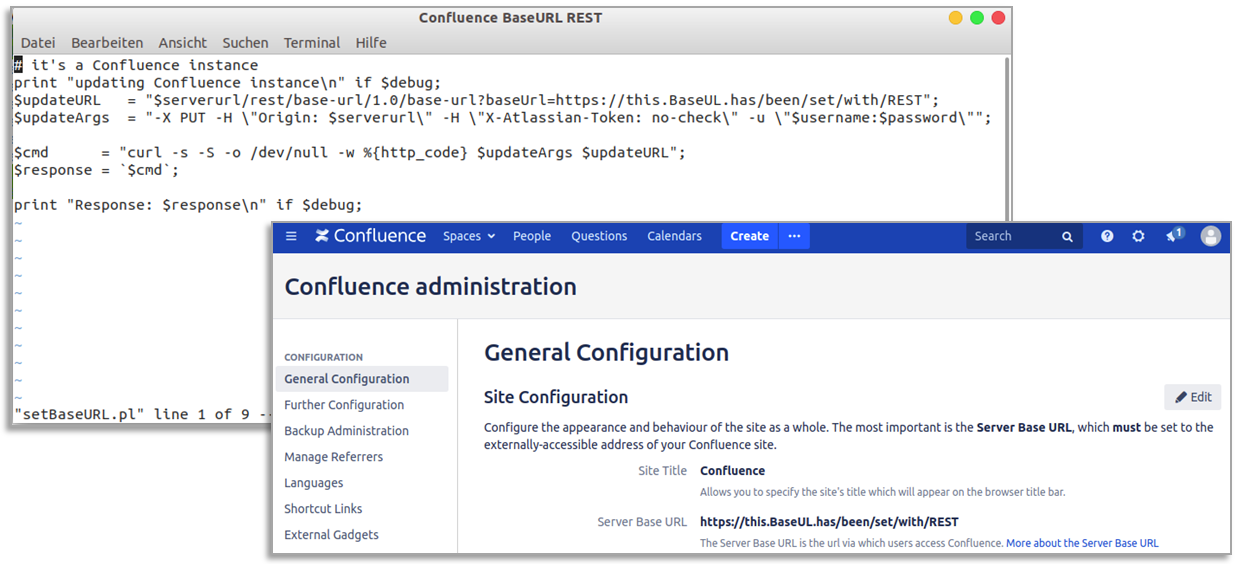Open the Suchen menu in terminal window
The height and width of the screenshot is (564, 1239).
coord(245,43)
